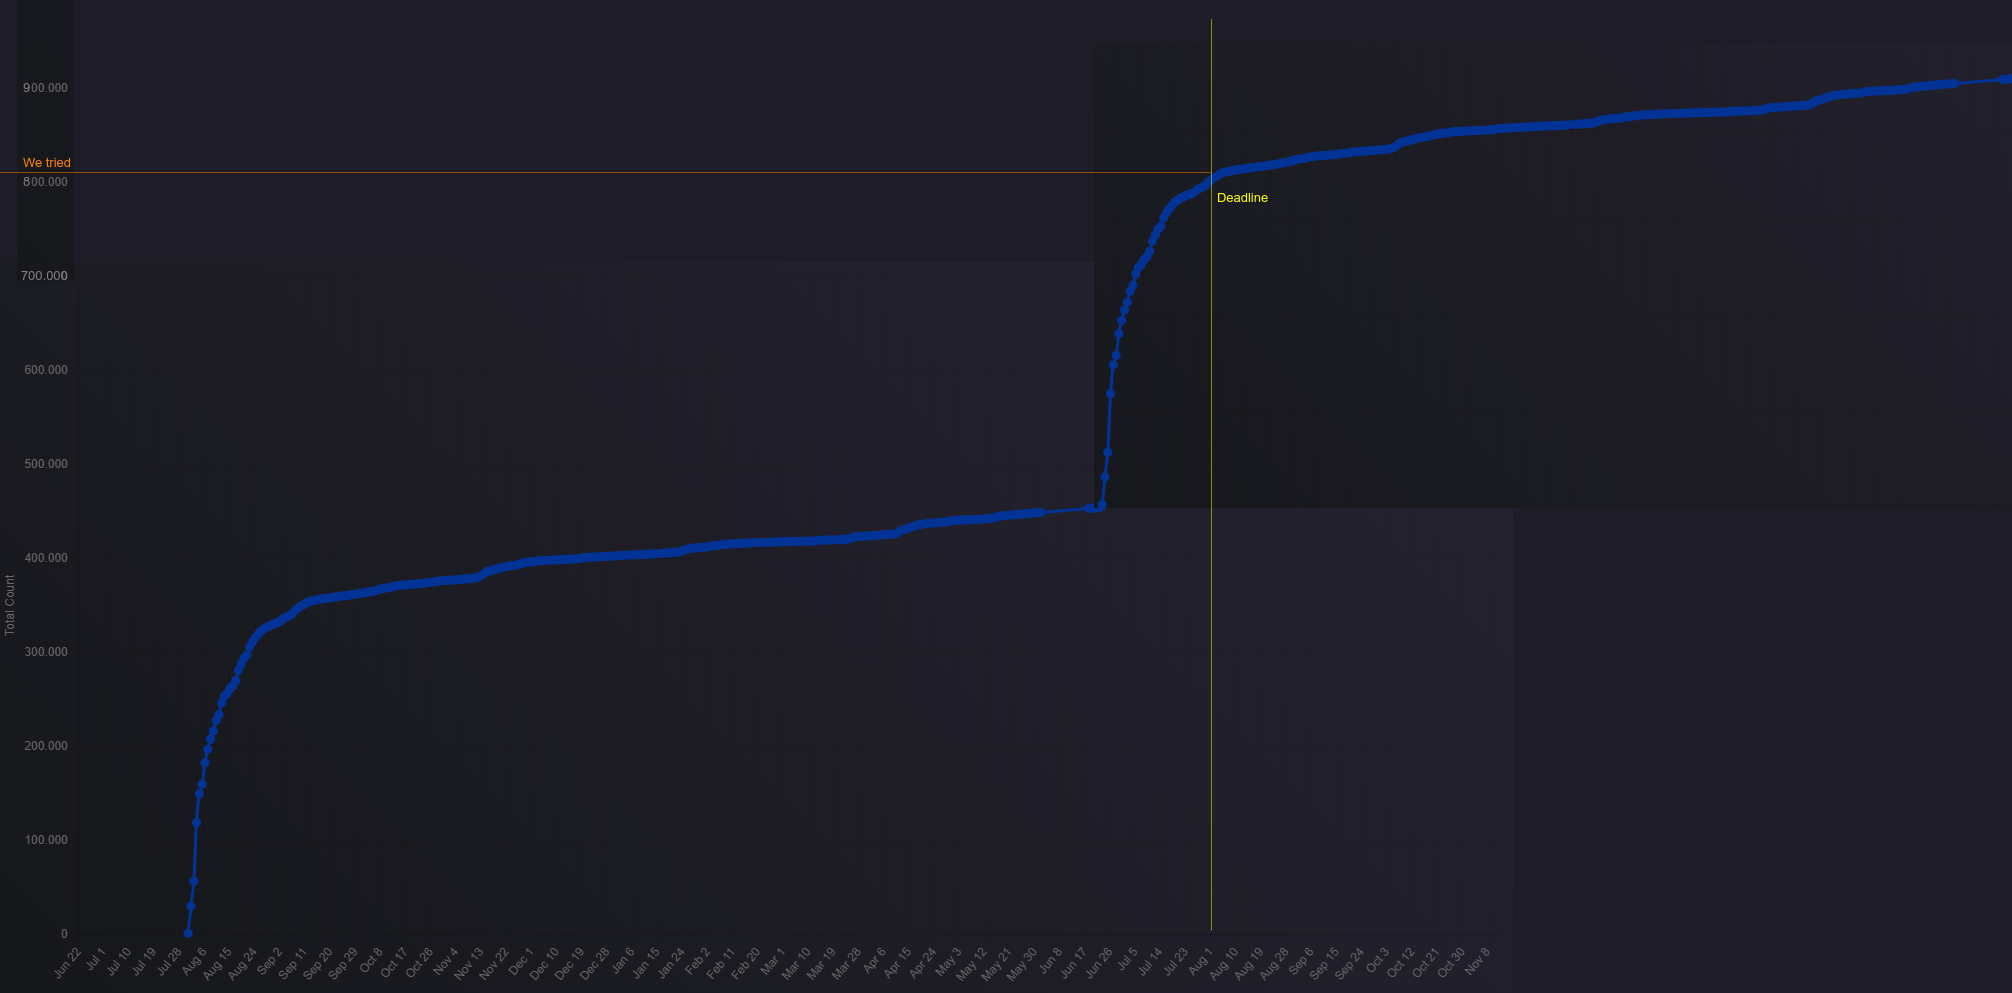The height and width of the screenshot is (993, 2012).
Task: Click the 'Total Count' y-axis title
Action: [x=10, y=605]
